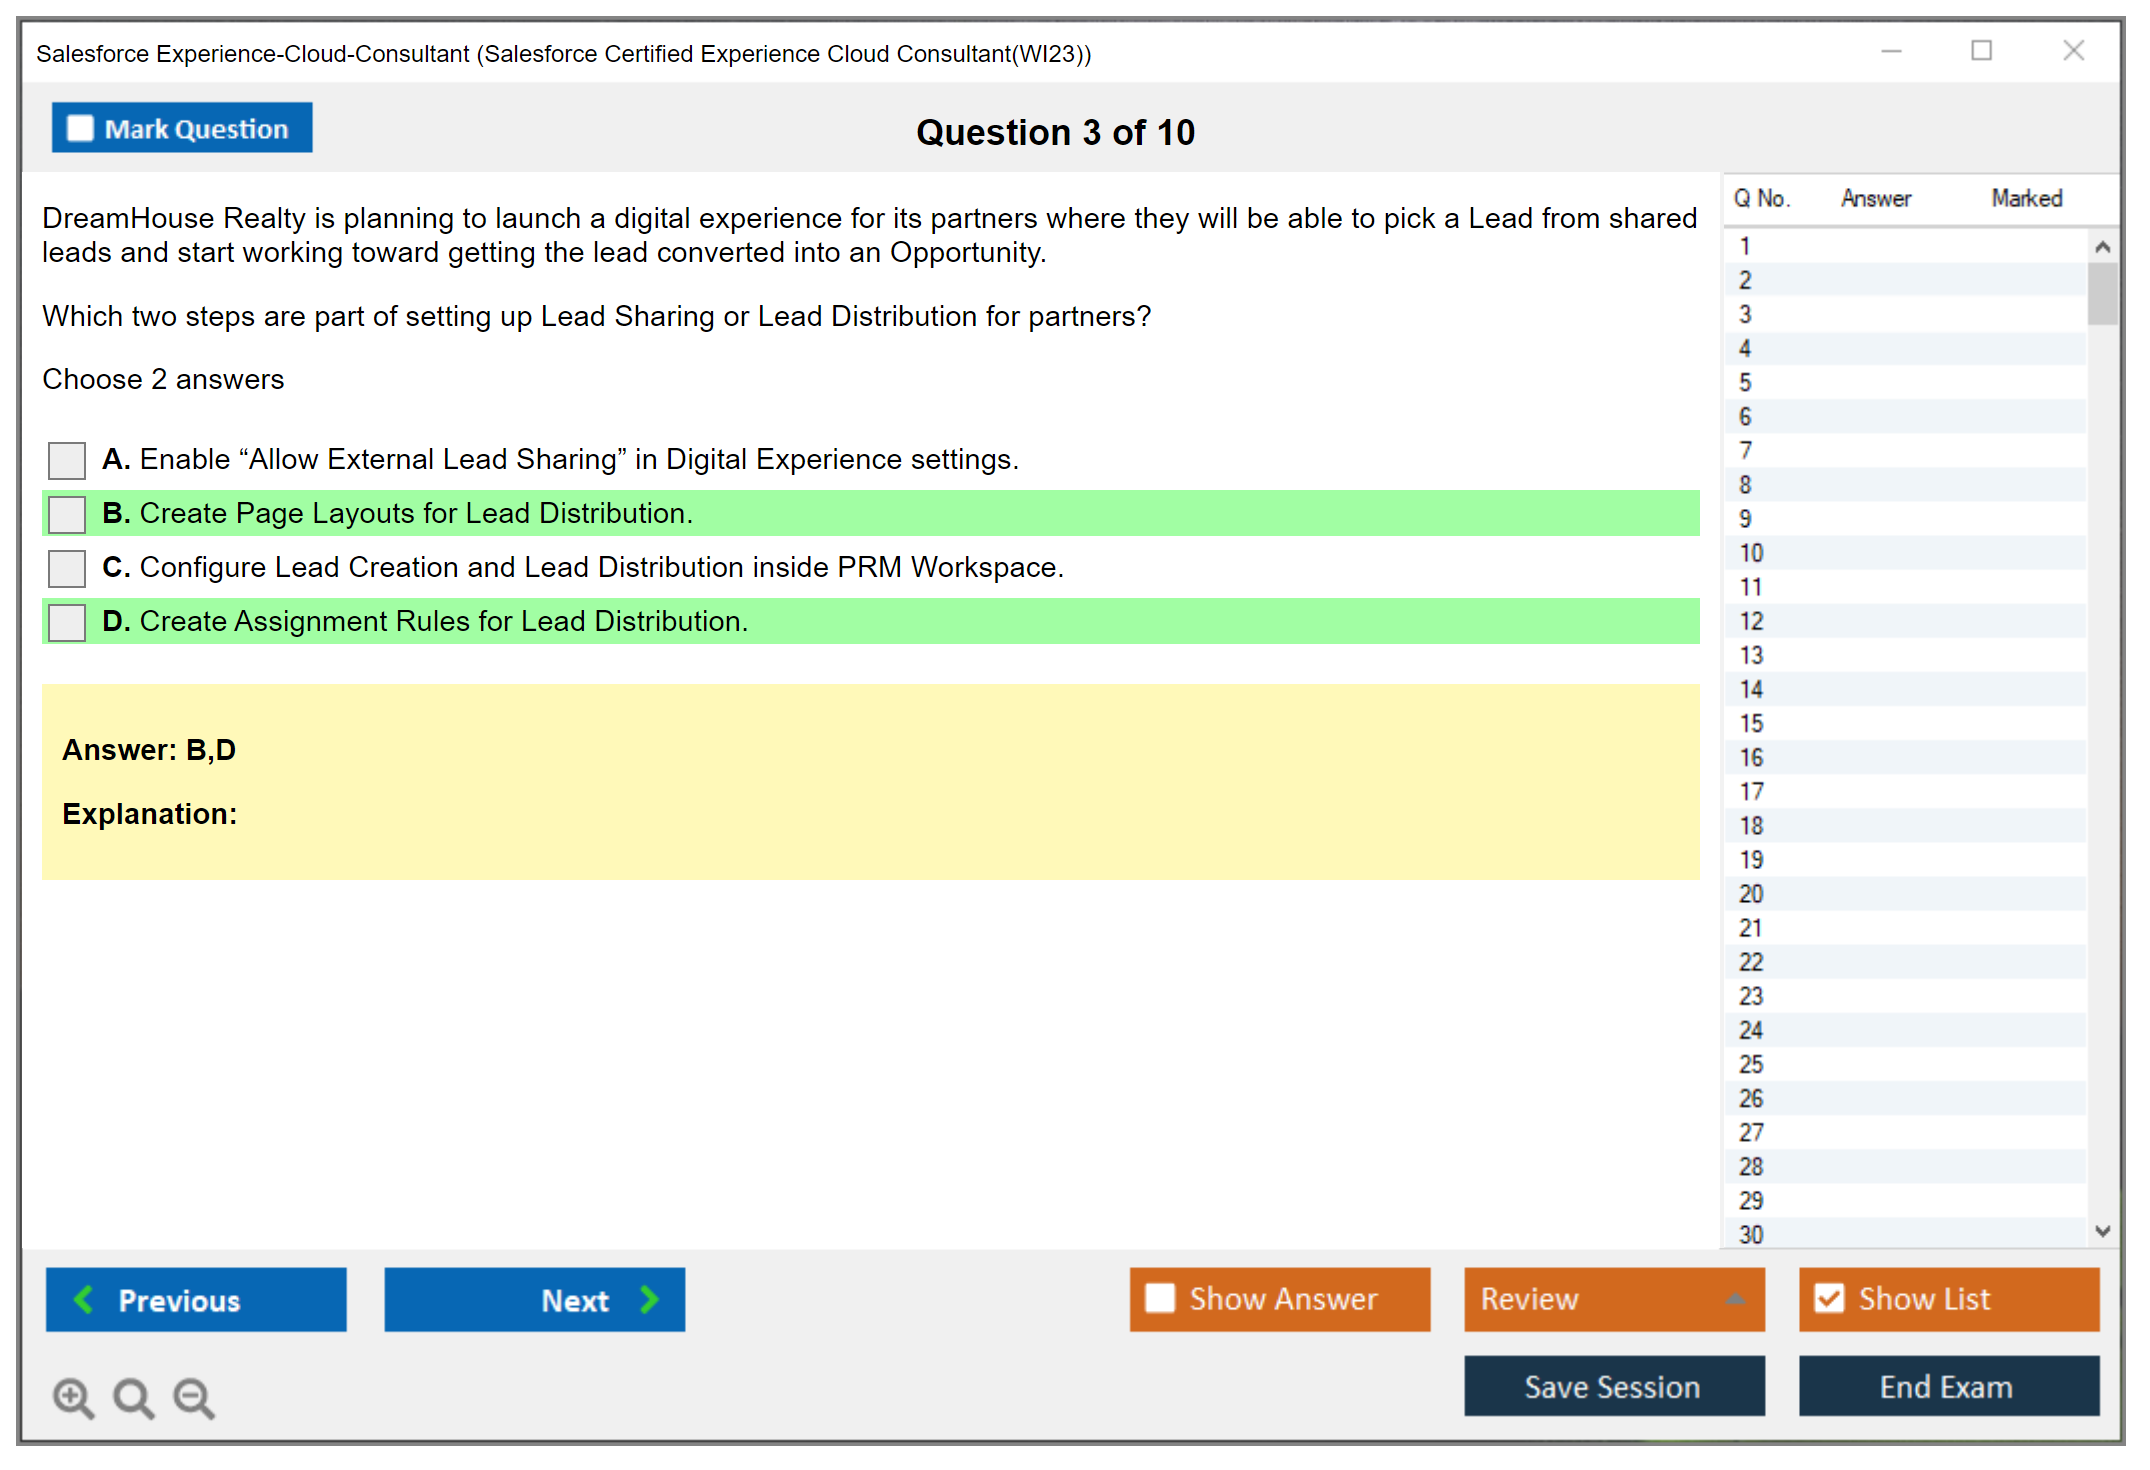Click the left chevron on Previous button

tap(84, 1300)
